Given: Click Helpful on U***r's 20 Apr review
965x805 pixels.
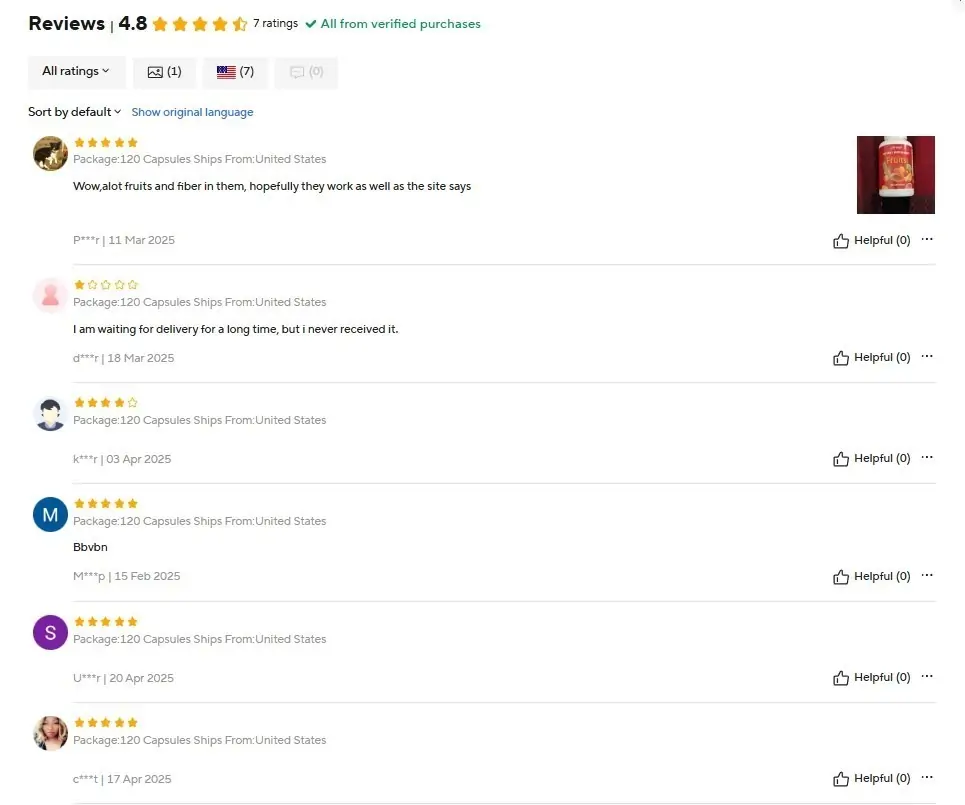Looking at the screenshot, I should tap(871, 678).
